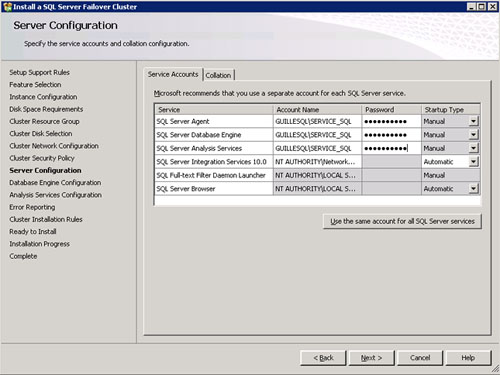Open Startup Type dropdown for SQL Server Agent
500x375 pixels.
(x=473, y=121)
